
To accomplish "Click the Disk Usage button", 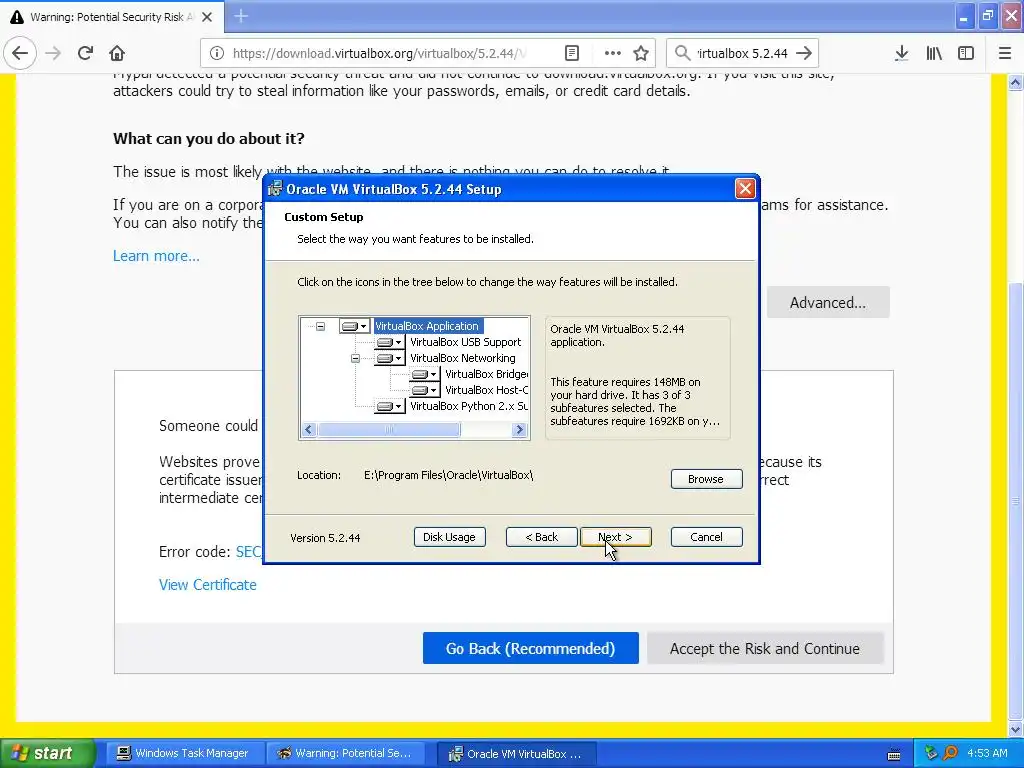I will [449, 537].
